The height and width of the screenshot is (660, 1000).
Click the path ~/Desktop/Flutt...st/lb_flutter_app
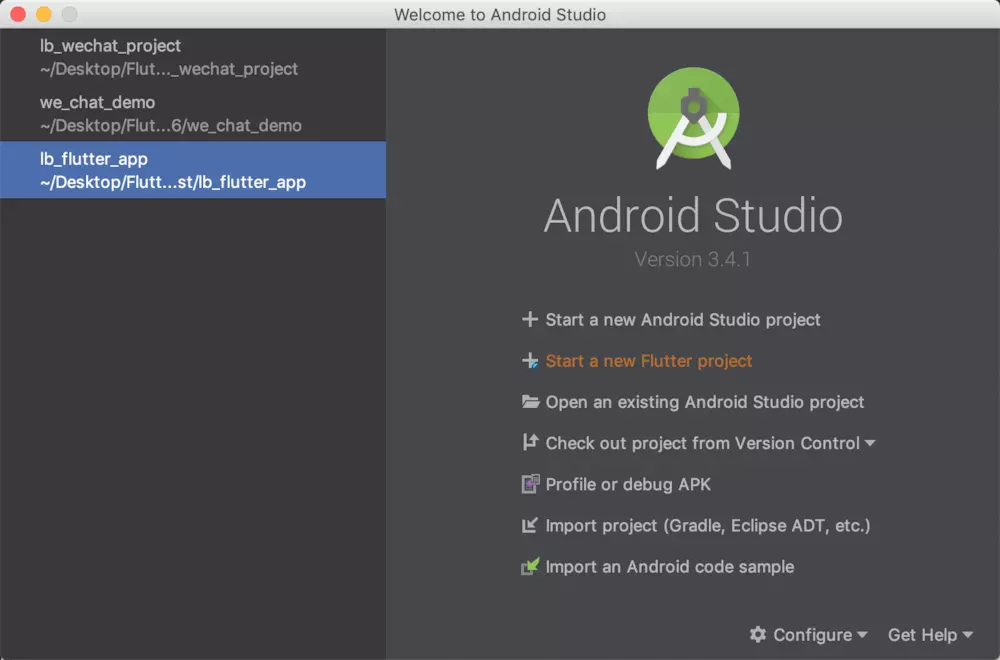coord(173,182)
